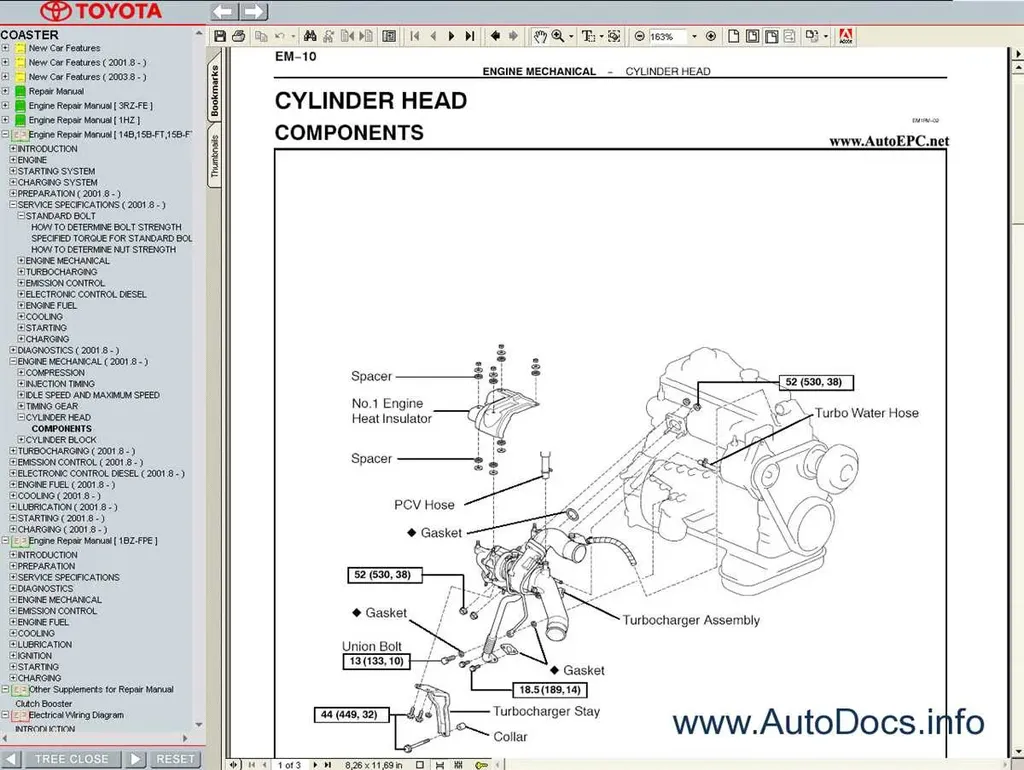Screen dimensions: 1024x770
Task: Select COMPONENTS in the tree
Action: (x=61, y=428)
